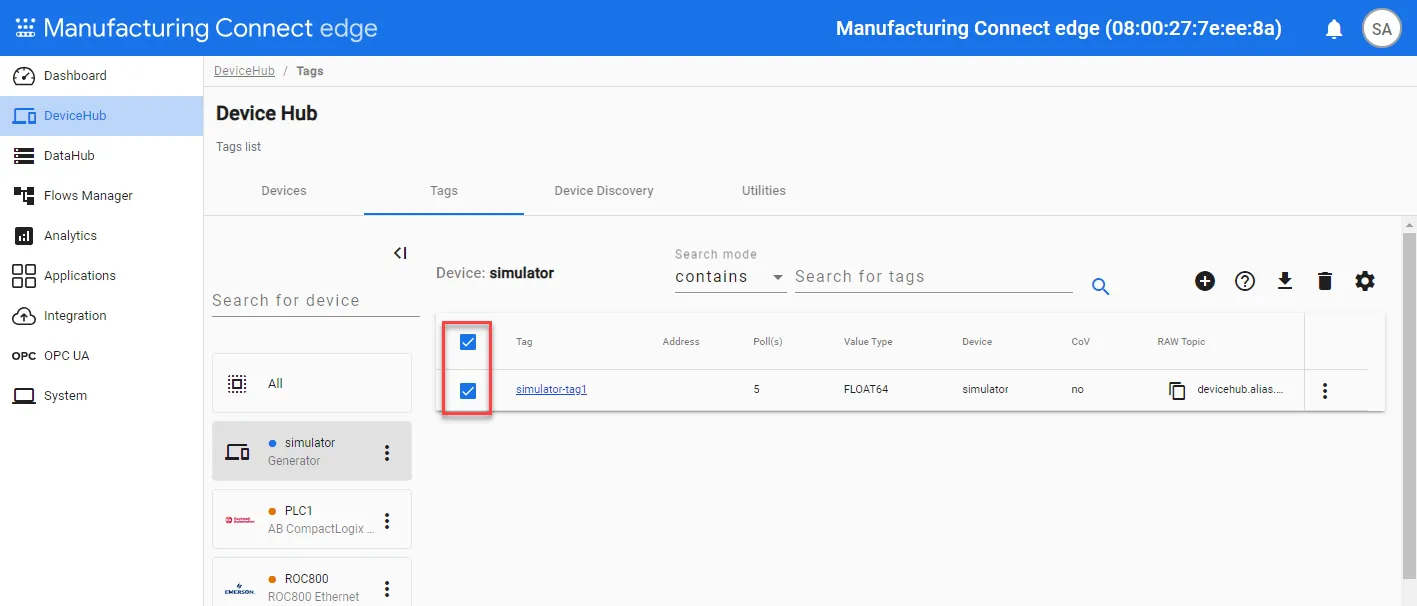The width and height of the screenshot is (1417, 606).
Task: Open Integration in sidebar
Action: coord(101,316)
